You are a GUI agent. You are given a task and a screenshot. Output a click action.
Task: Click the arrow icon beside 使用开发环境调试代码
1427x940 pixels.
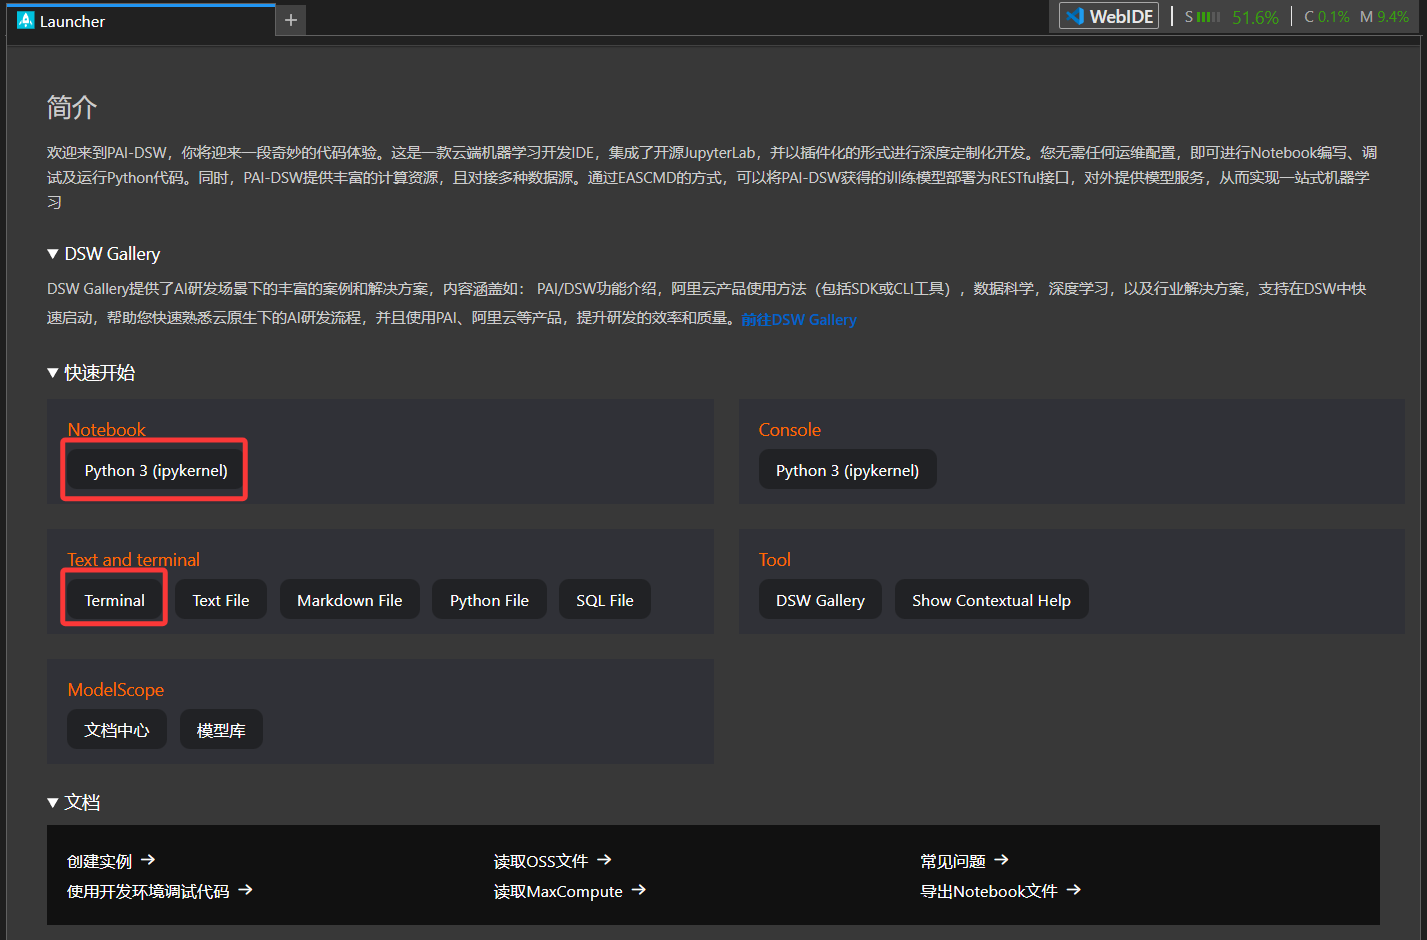point(246,890)
